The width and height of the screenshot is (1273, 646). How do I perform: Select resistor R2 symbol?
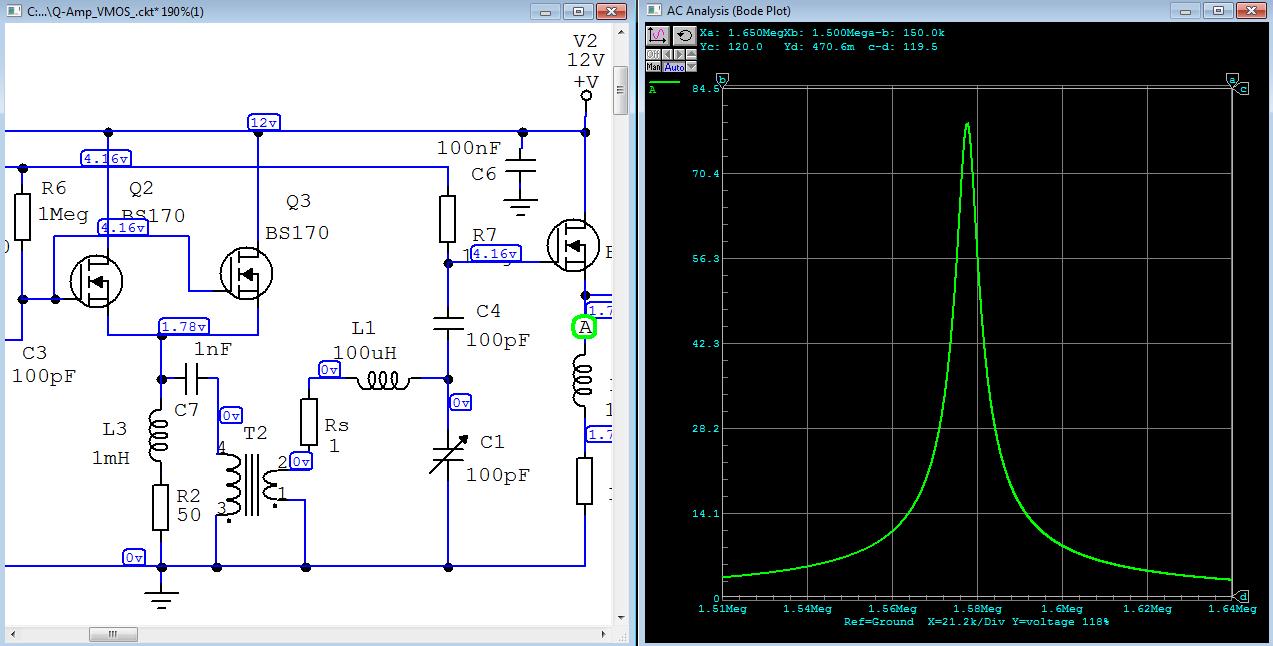pos(160,507)
